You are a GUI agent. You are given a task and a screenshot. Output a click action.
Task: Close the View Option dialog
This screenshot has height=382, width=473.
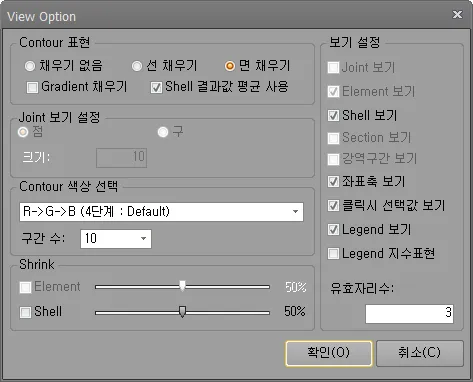coord(457,14)
